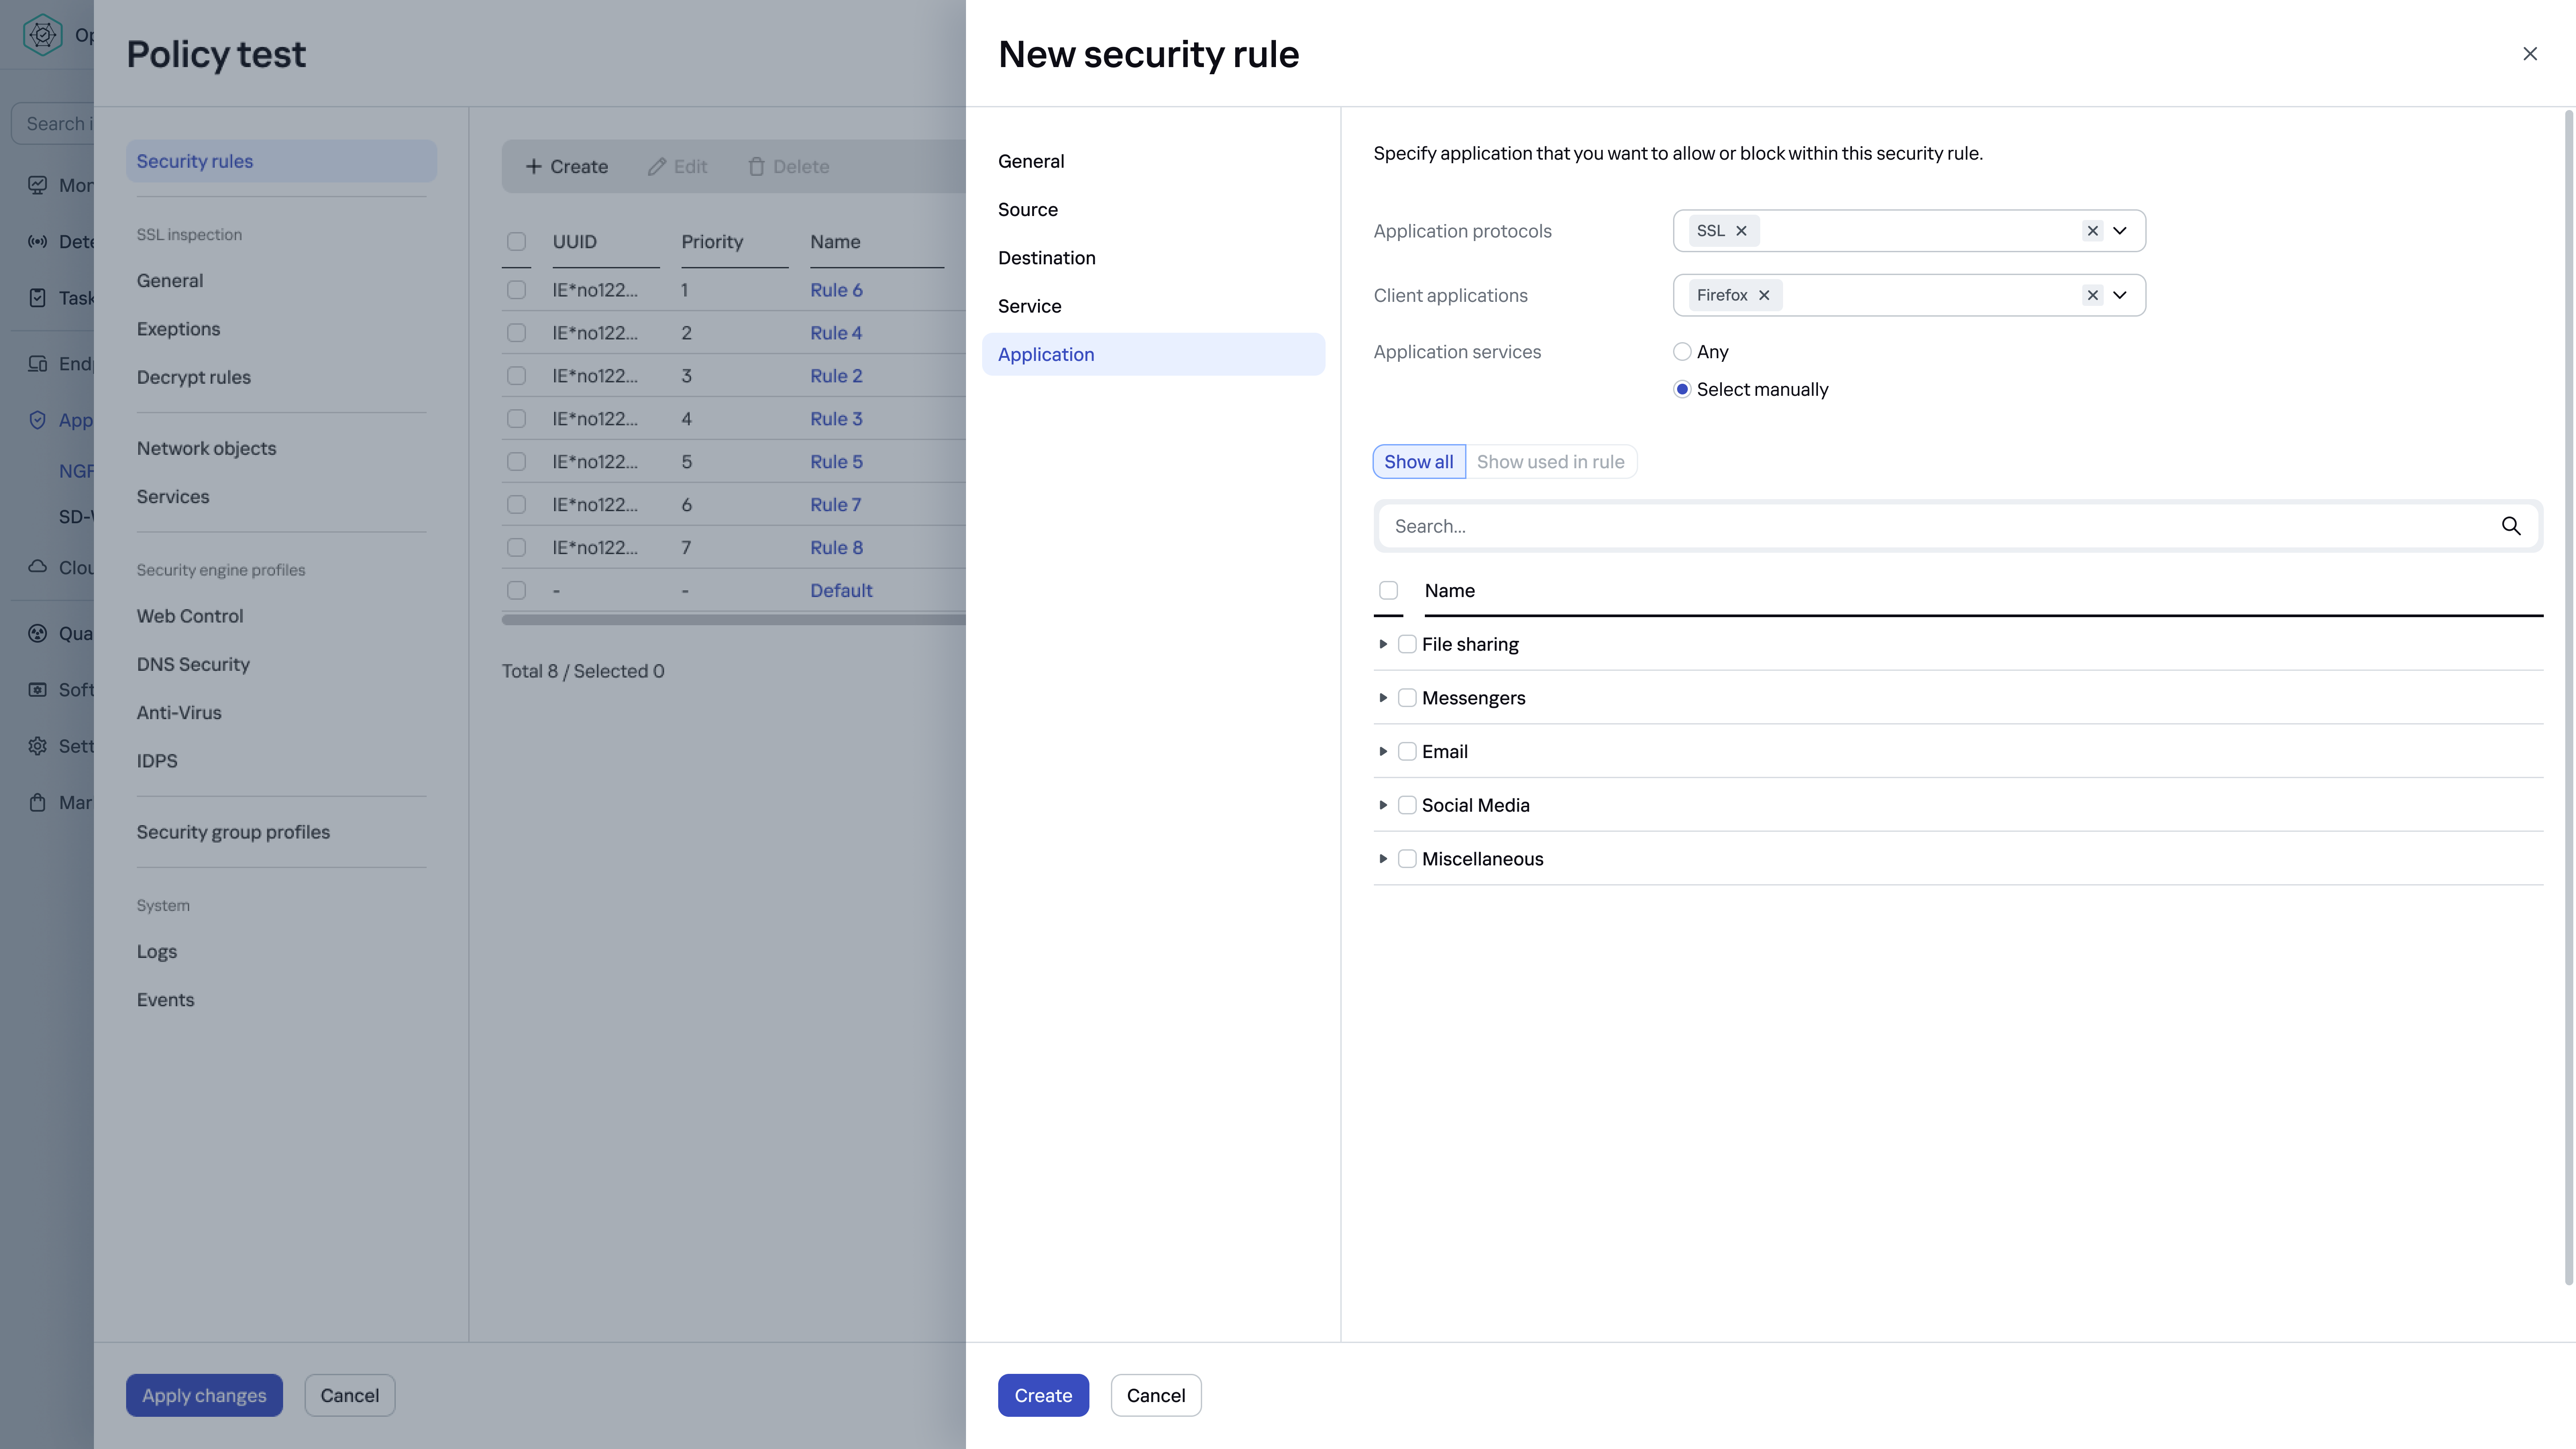Click the panel's vertical scrollbar
This screenshot has height=1449, width=2576.
(x=2568, y=700)
